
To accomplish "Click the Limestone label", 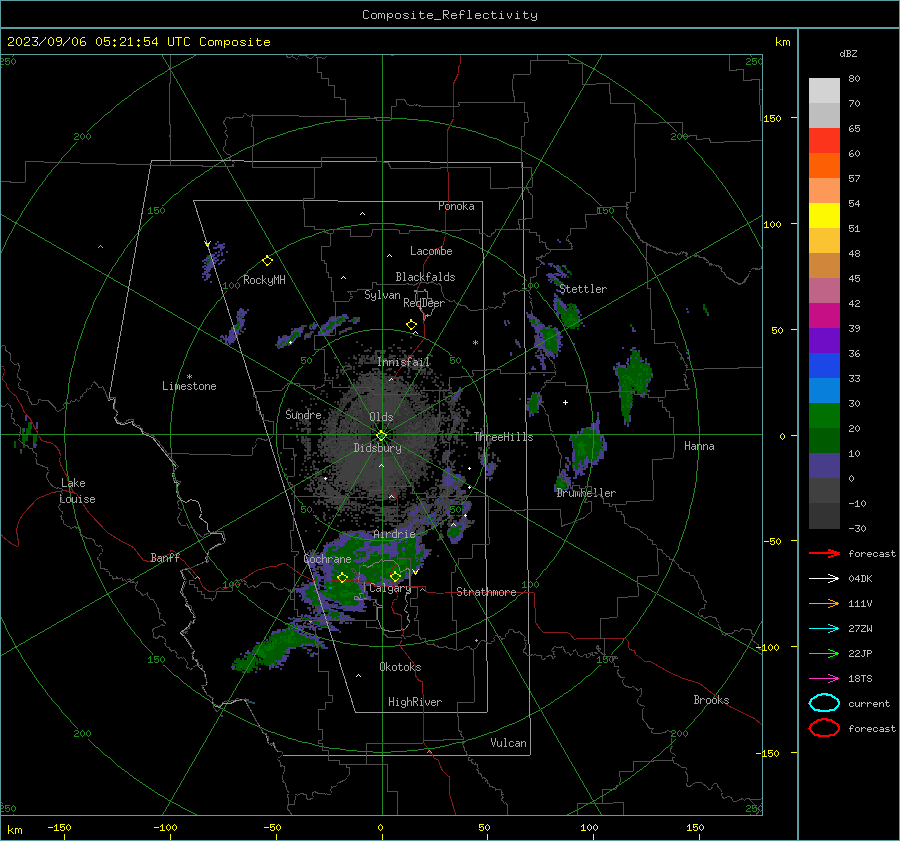I will pyautogui.click(x=189, y=386).
